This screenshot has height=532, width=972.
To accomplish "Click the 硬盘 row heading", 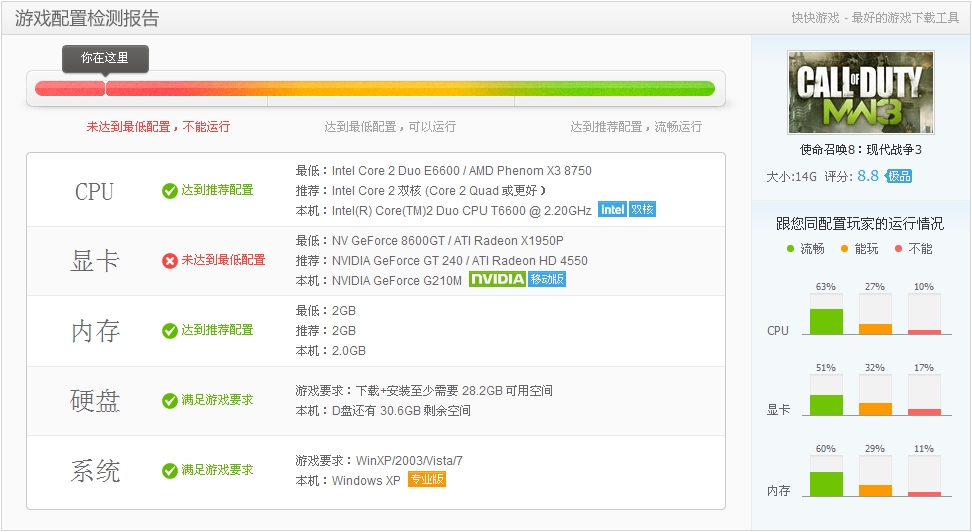I will tap(95, 401).
